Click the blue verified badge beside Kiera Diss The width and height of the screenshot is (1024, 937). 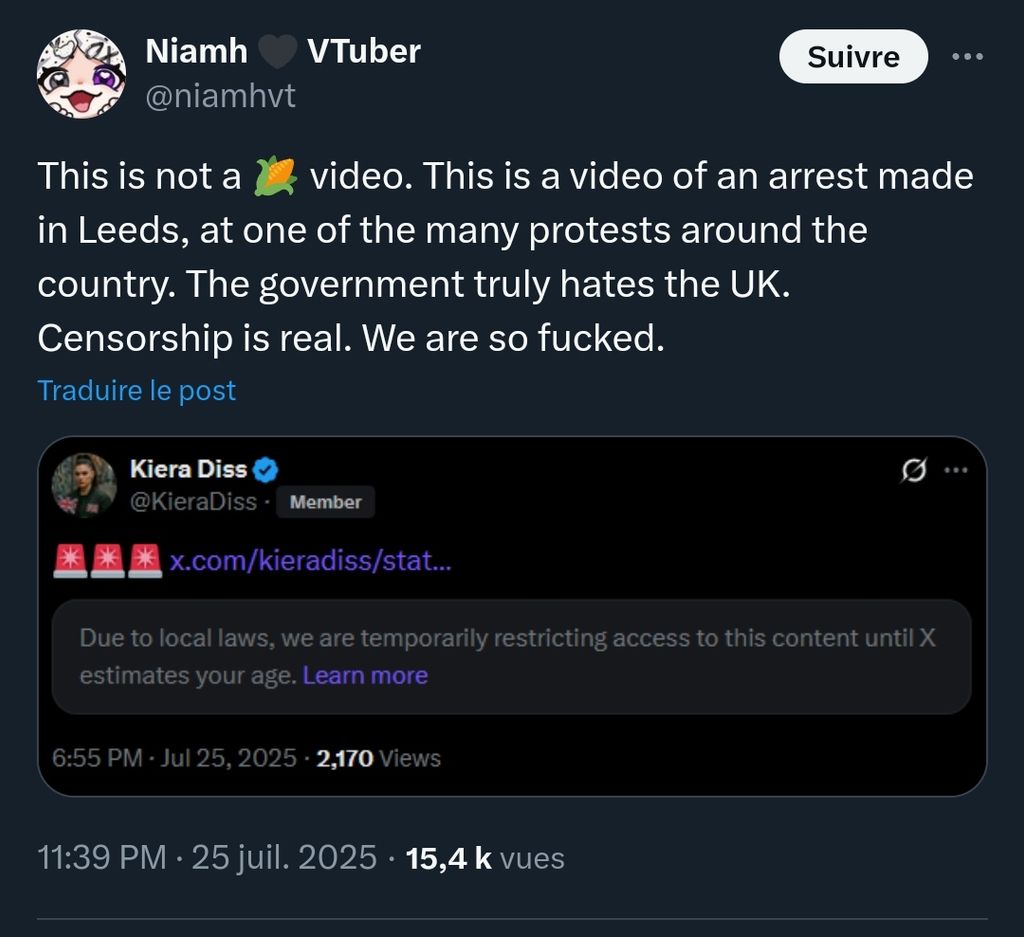click(266, 470)
